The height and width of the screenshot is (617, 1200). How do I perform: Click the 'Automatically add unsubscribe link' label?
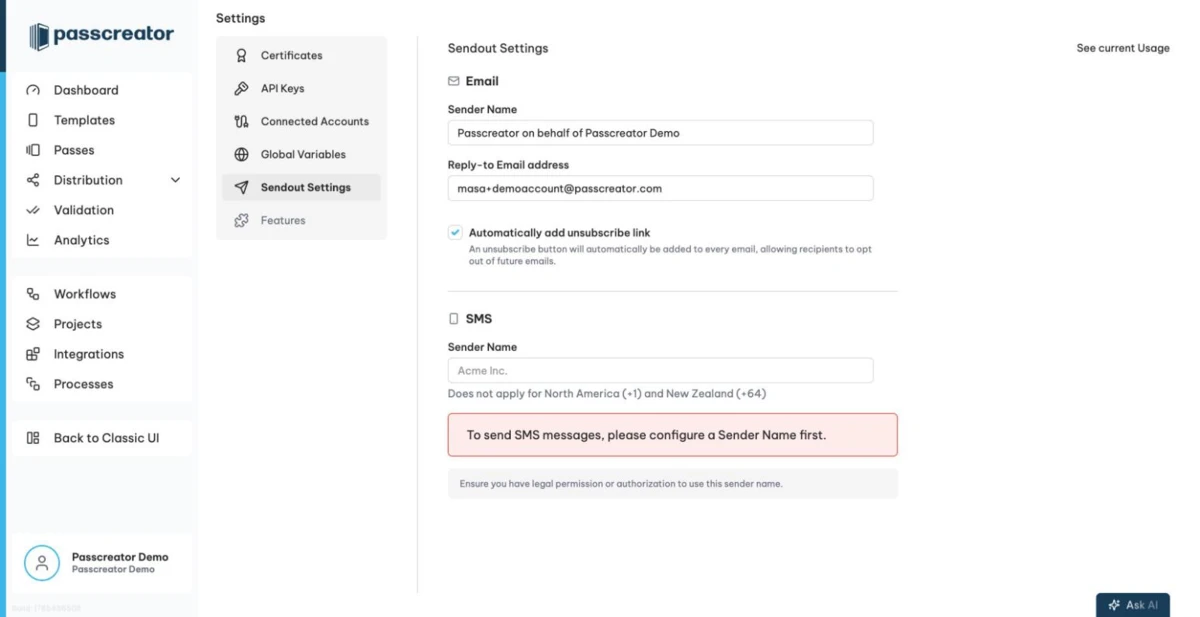coord(559,233)
